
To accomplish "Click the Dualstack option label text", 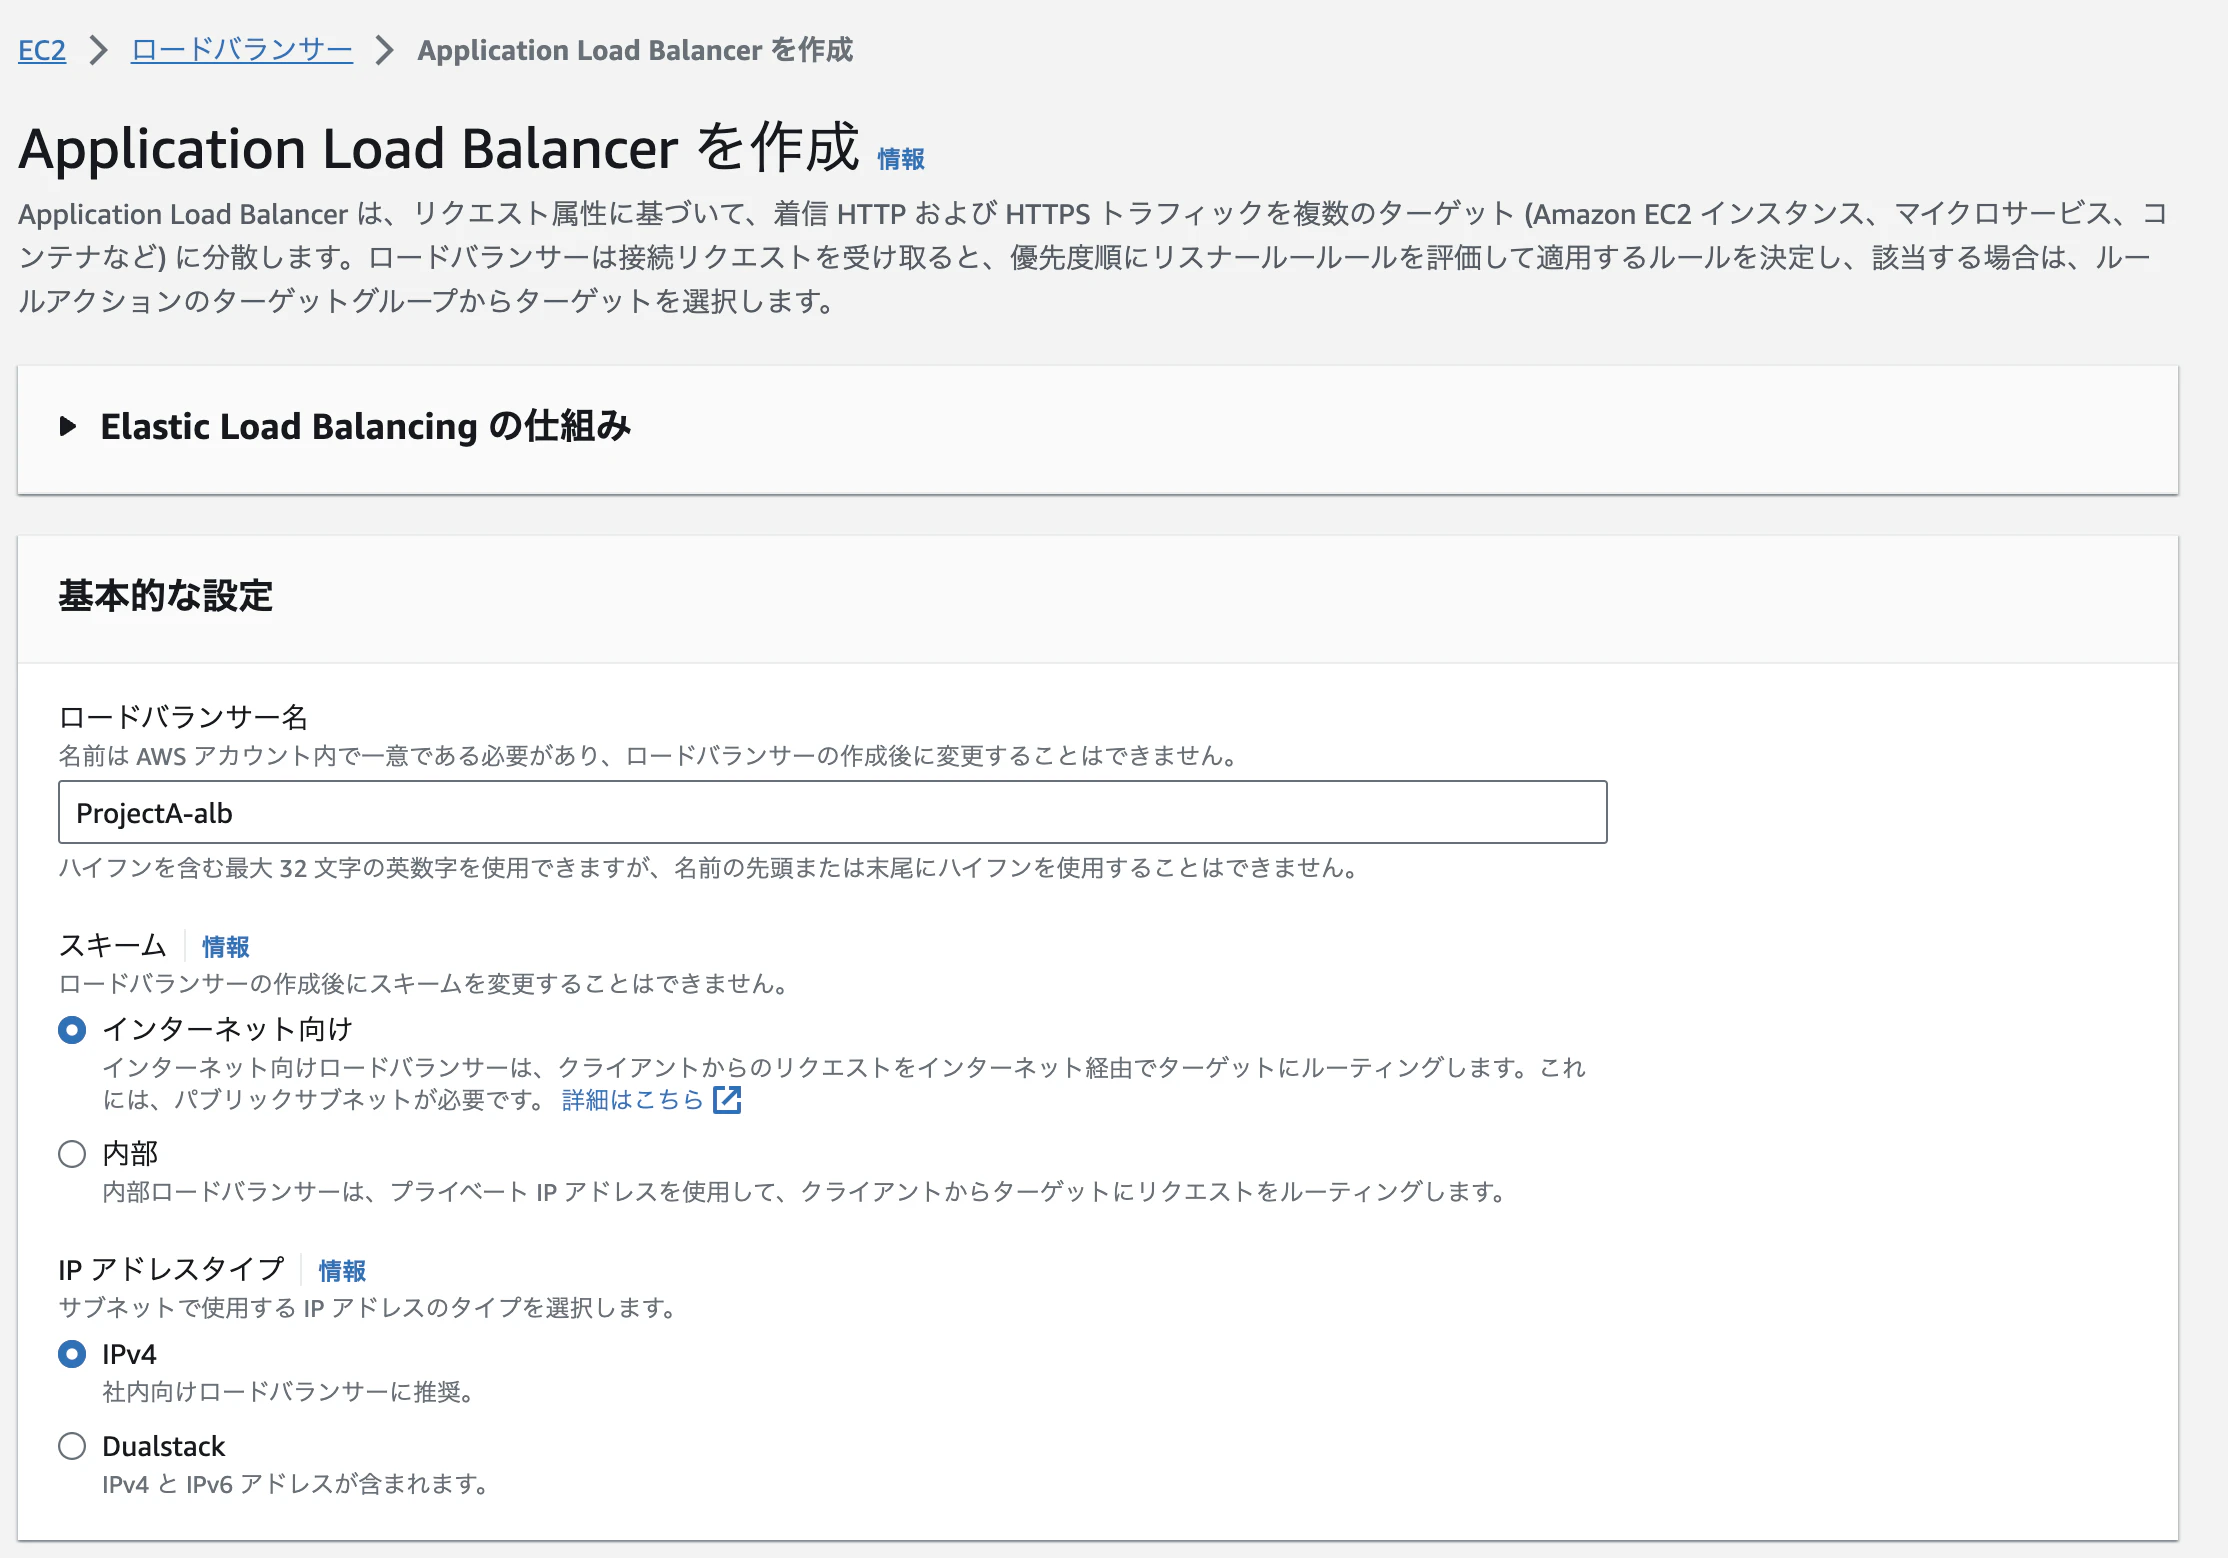I will tap(164, 1446).
